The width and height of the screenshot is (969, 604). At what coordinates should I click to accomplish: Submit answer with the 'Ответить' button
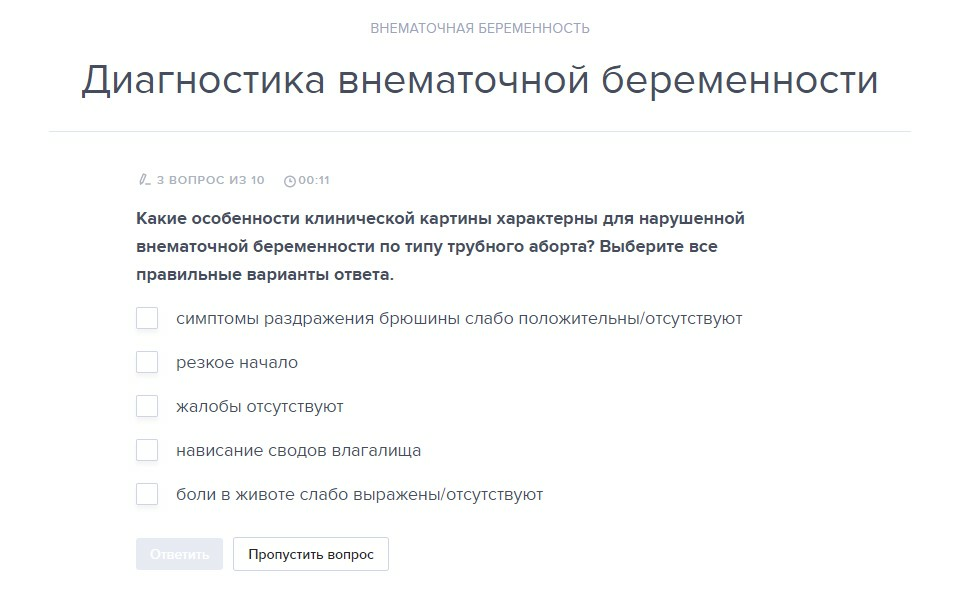pyautogui.click(x=179, y=554)
